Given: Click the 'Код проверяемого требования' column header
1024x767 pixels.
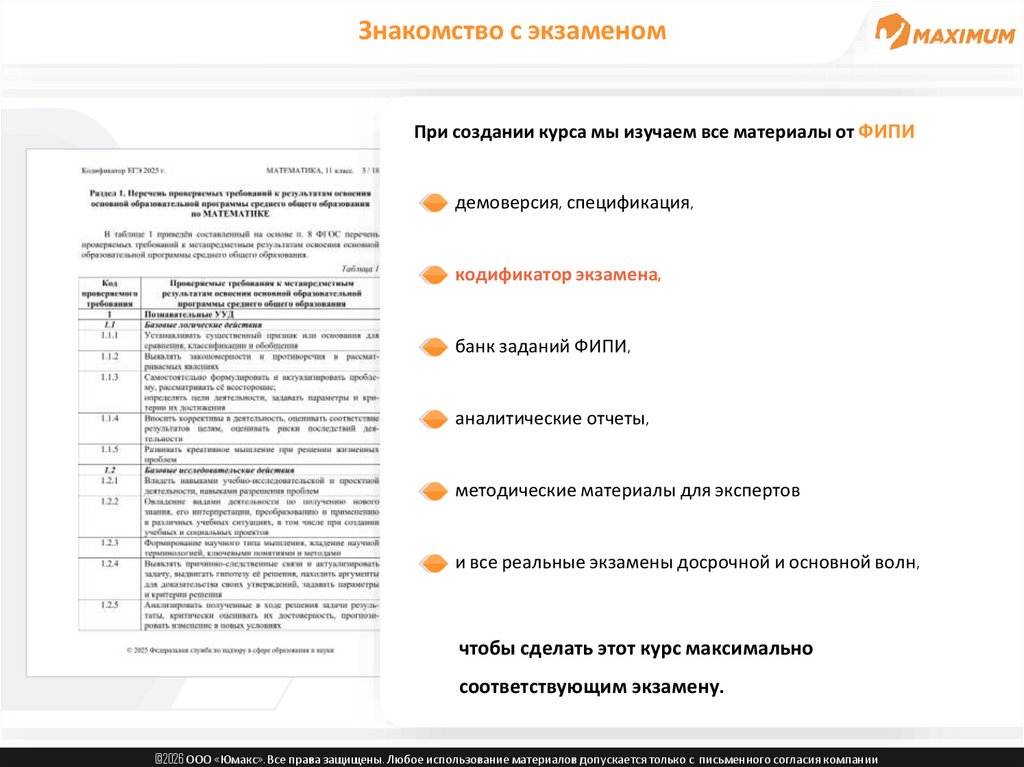Looking at the screenshot, I should coord(110,293).
